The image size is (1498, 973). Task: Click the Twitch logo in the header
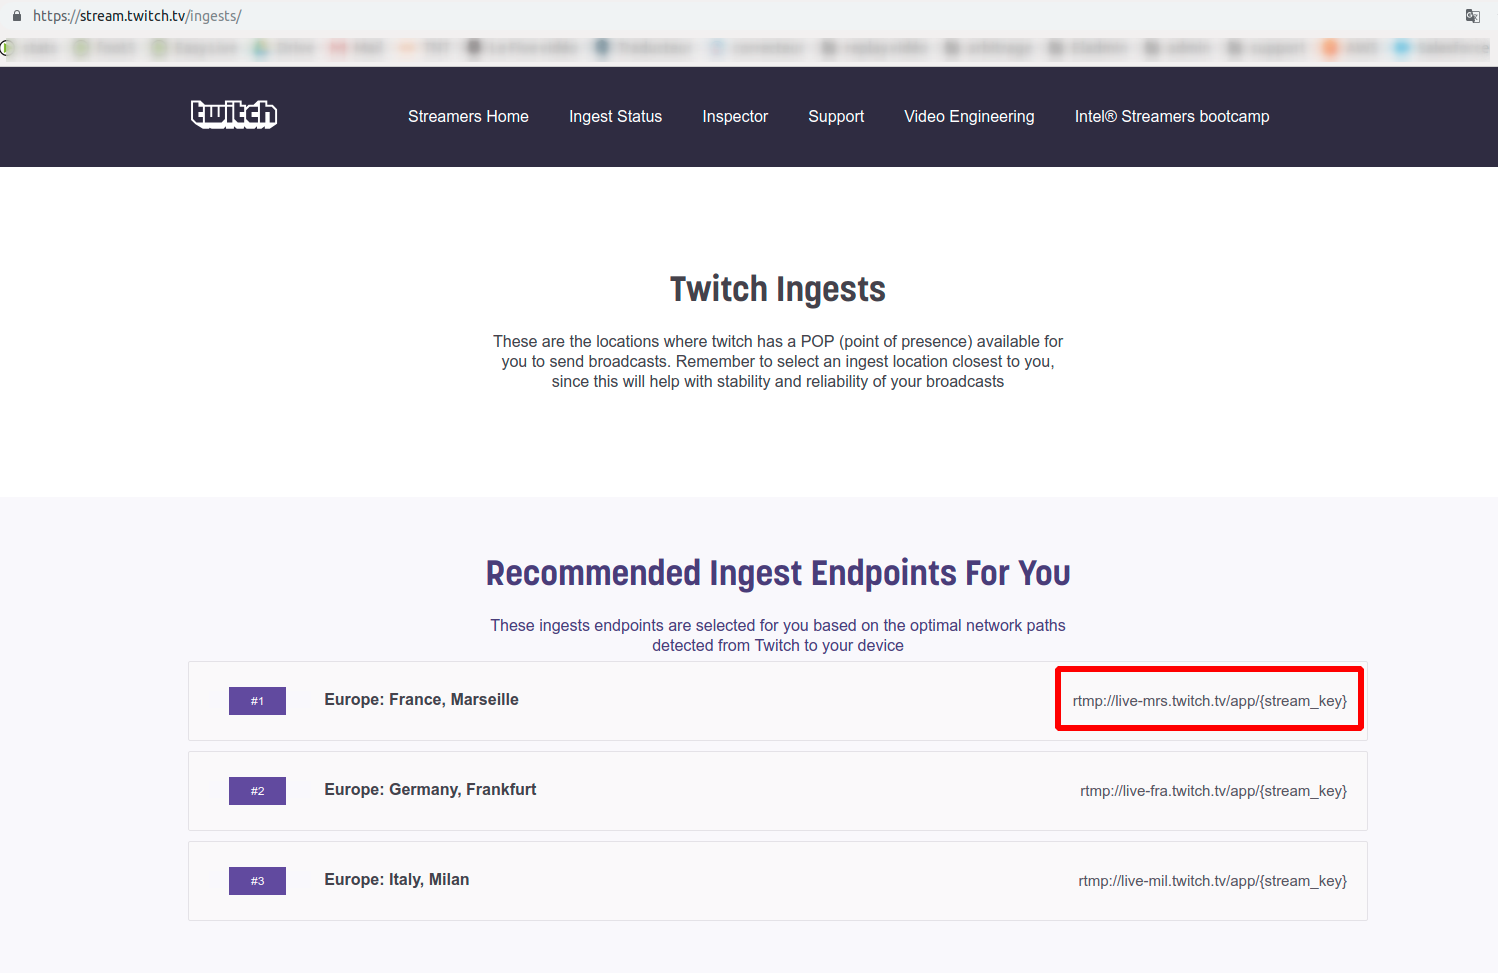tap(234, 115)
